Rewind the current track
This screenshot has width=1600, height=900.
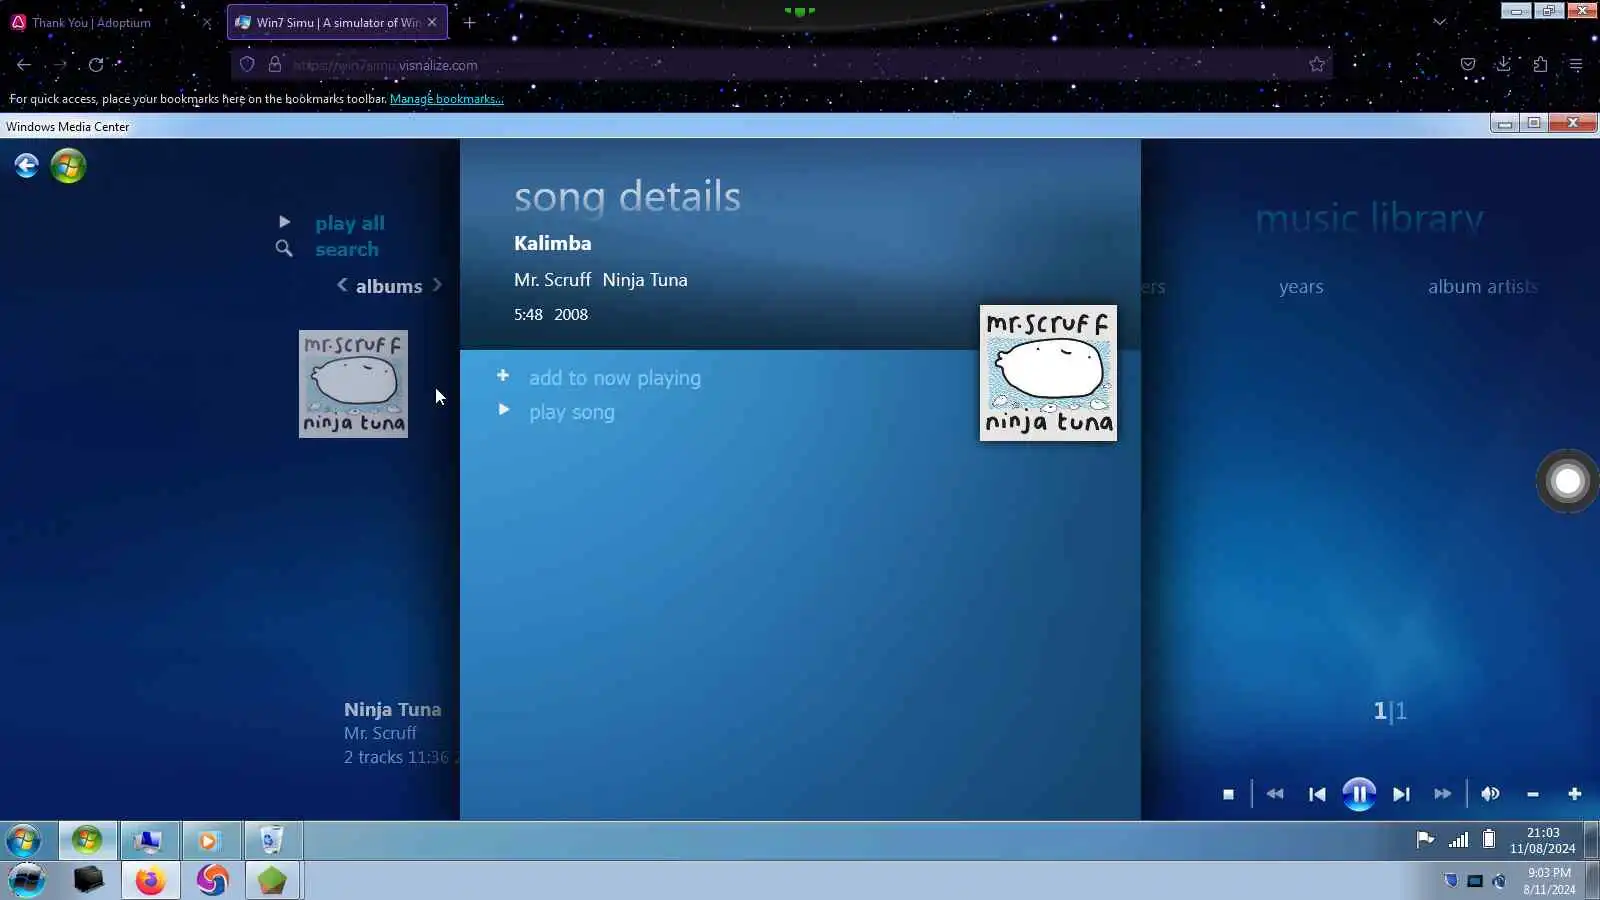[1275, 794]
